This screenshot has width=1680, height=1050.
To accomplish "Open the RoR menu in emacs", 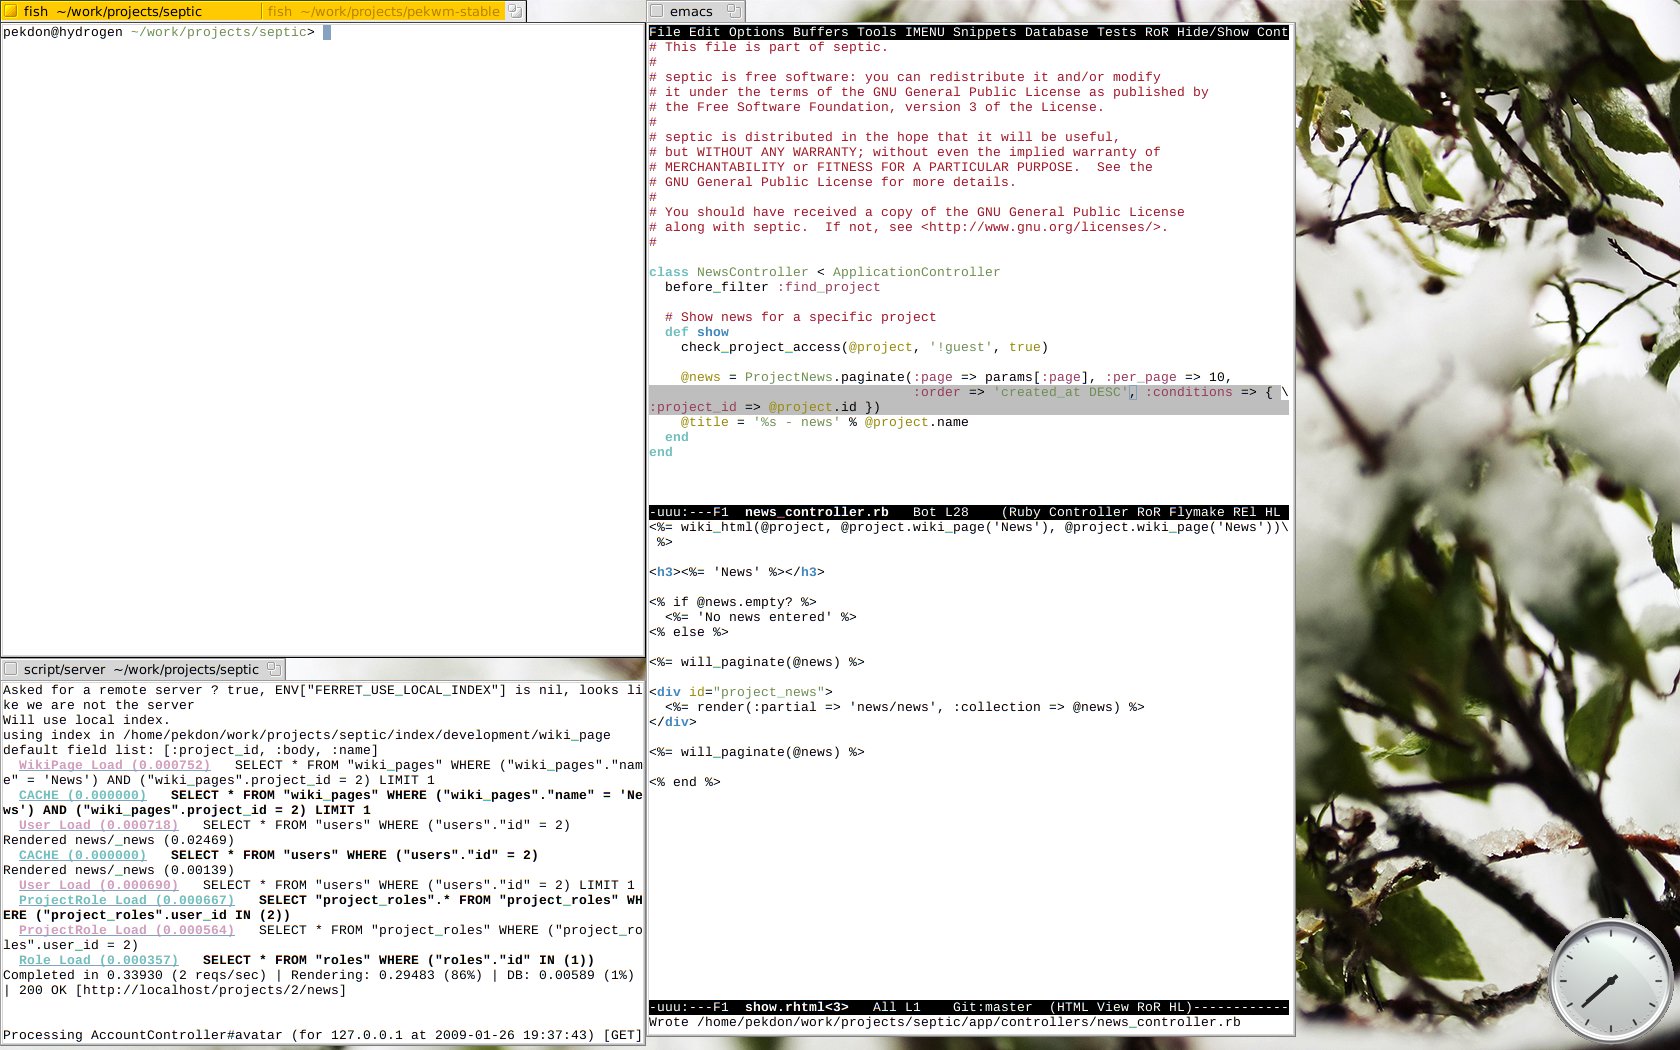I will pos(1157,32).
